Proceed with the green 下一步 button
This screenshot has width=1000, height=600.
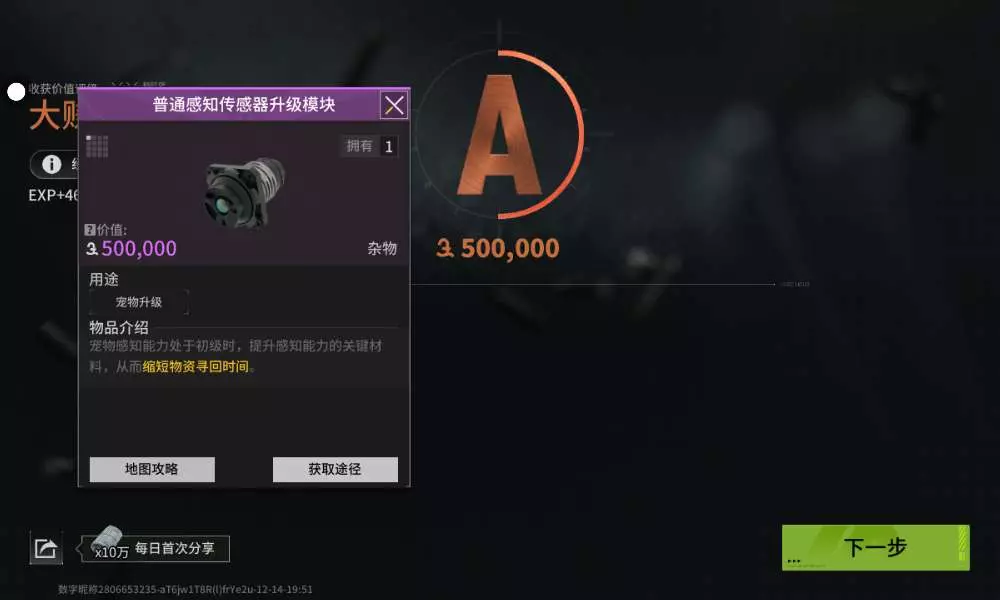[x=876, y=548]
